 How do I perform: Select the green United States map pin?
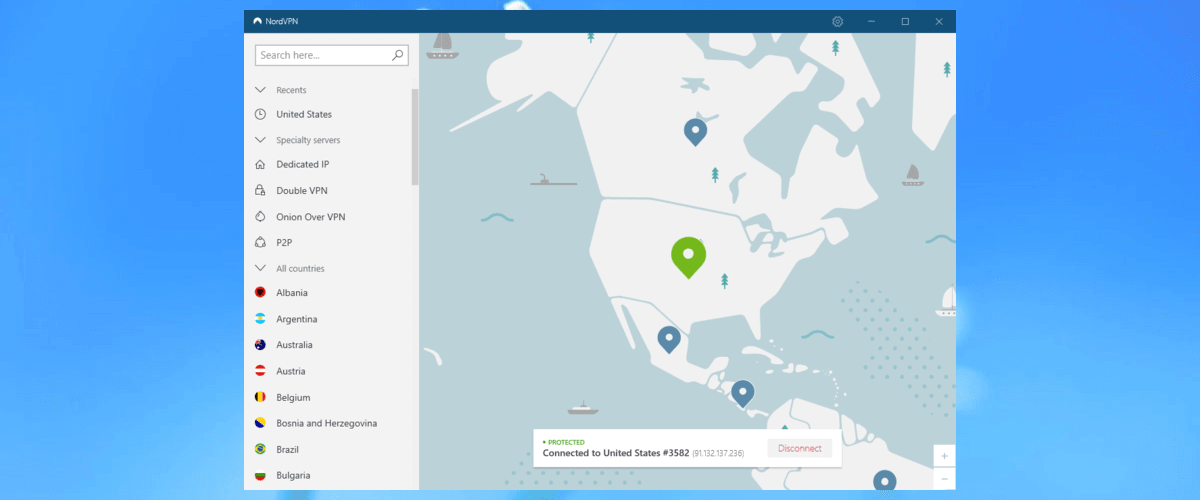(x=688, y=257)
